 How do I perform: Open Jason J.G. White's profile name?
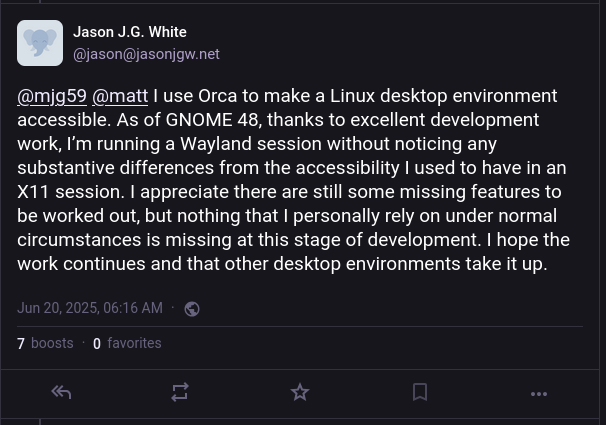(130, 32)
